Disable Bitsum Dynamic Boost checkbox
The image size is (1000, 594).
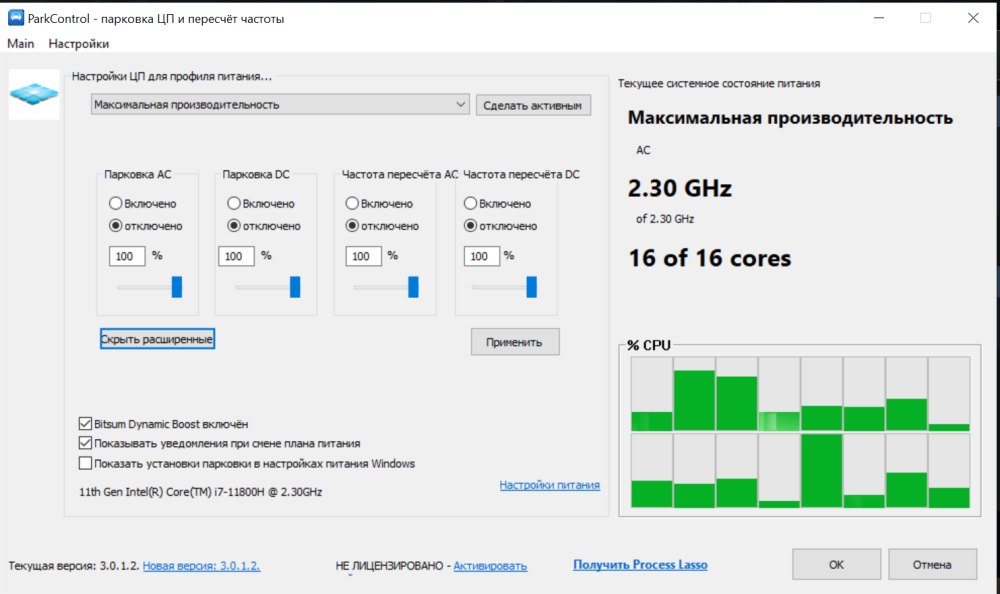click(x=85, y=423)
